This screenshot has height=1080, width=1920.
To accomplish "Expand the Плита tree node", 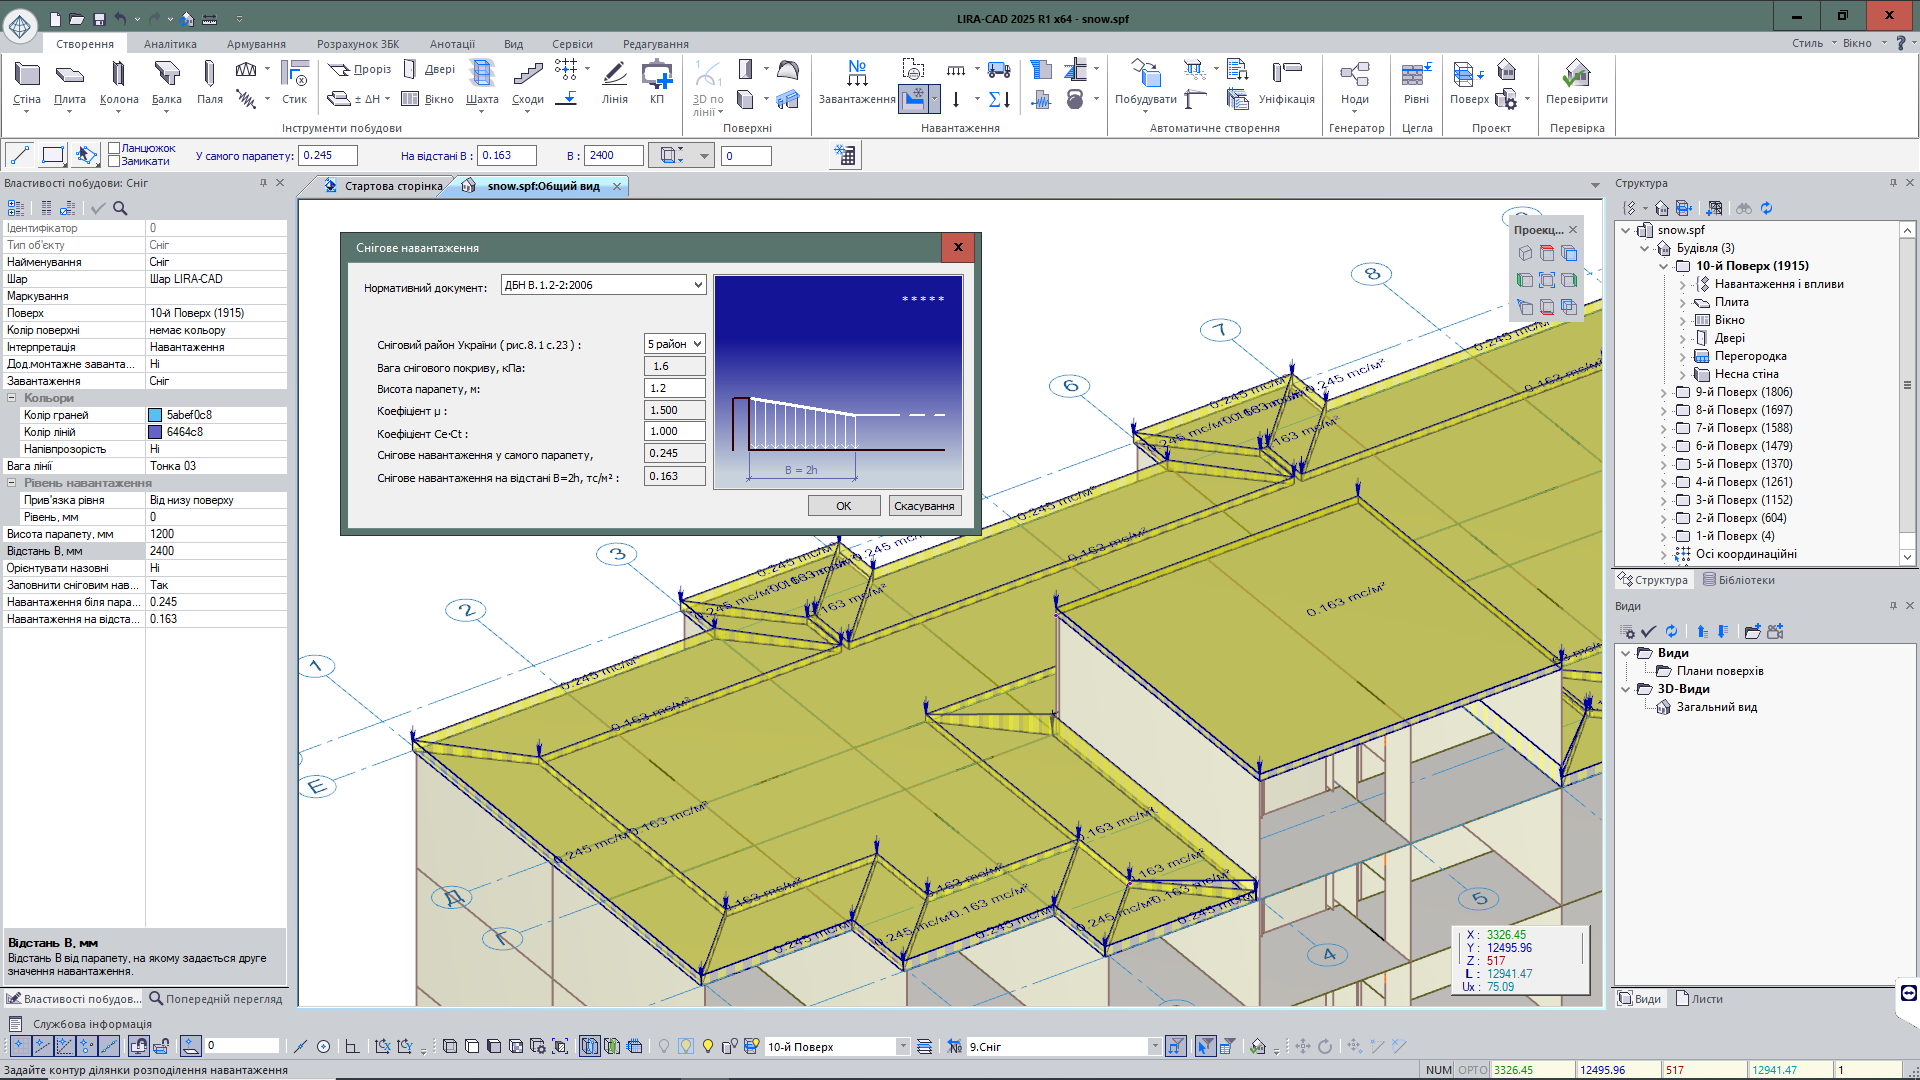I will pyautogui.click(x=1683, y=302).
